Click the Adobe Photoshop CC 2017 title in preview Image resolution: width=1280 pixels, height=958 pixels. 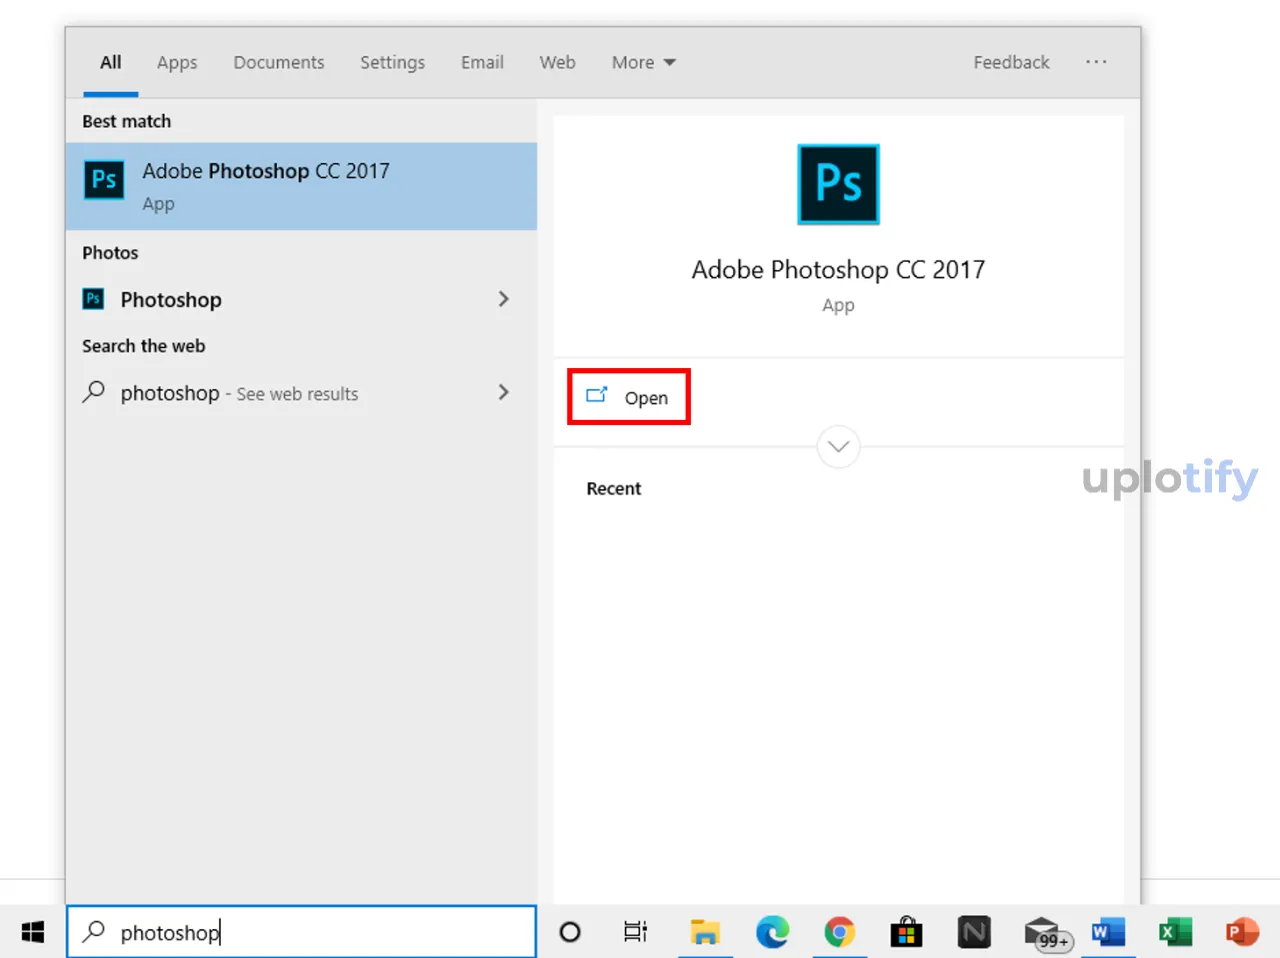click(838, 270)
